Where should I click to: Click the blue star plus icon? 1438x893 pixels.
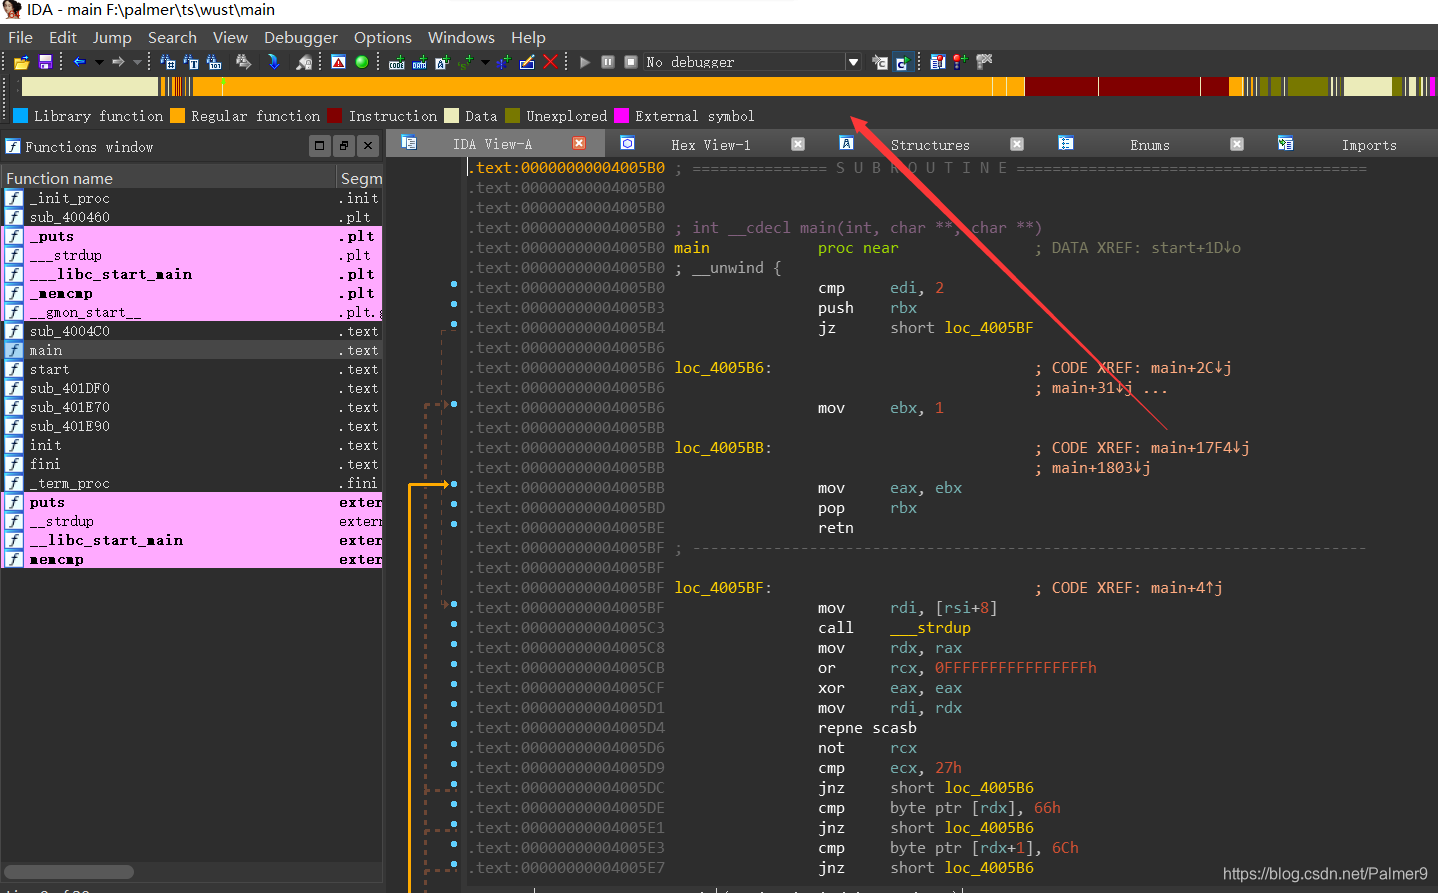coord(503,62)
